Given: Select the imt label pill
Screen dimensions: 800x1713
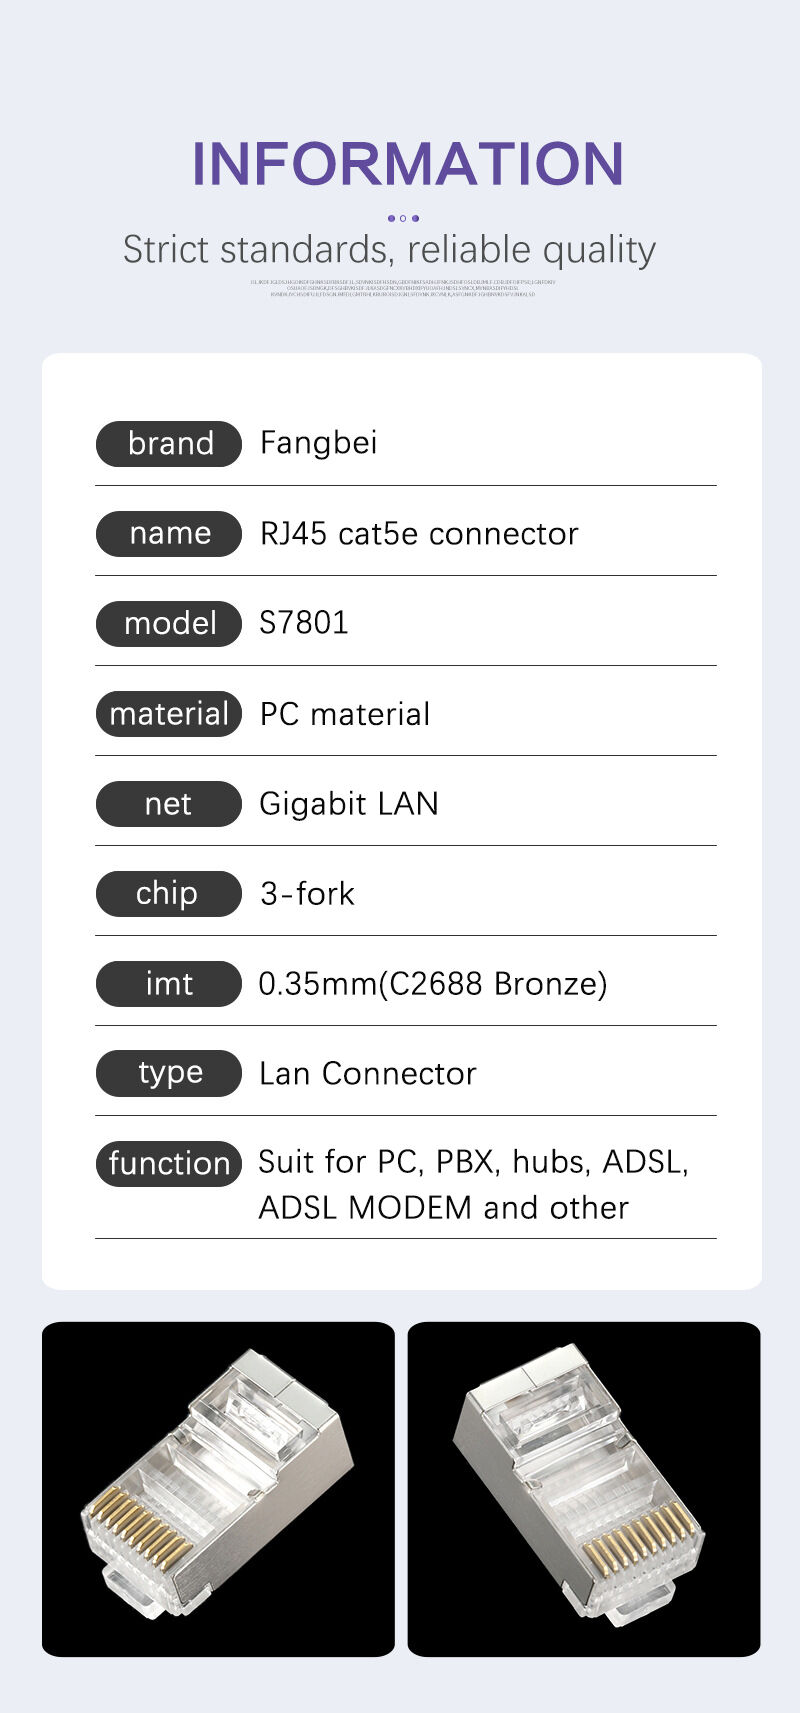Looking at the screenshot, I should [x=169, y=983].
